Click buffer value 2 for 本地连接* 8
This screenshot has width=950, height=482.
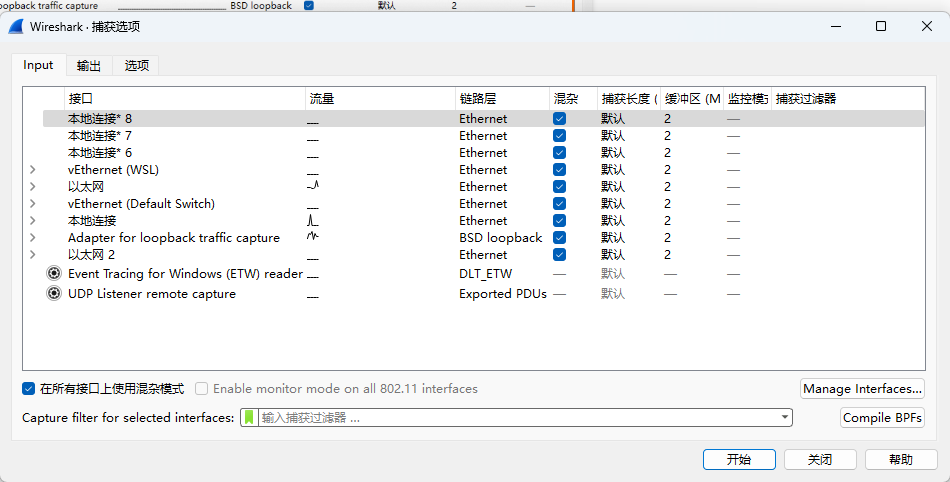pyautogui.click(x=668, y=119)
